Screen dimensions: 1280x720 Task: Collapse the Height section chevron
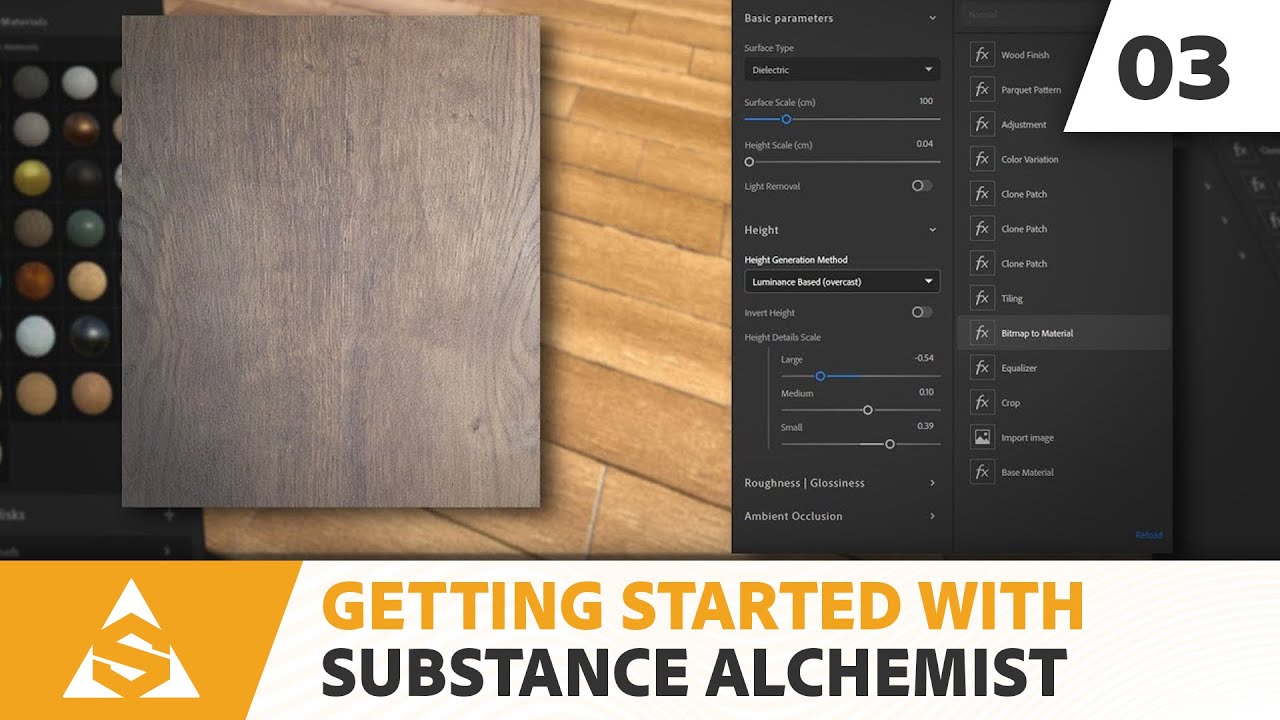pyautogui.click(x=932, y=230)
